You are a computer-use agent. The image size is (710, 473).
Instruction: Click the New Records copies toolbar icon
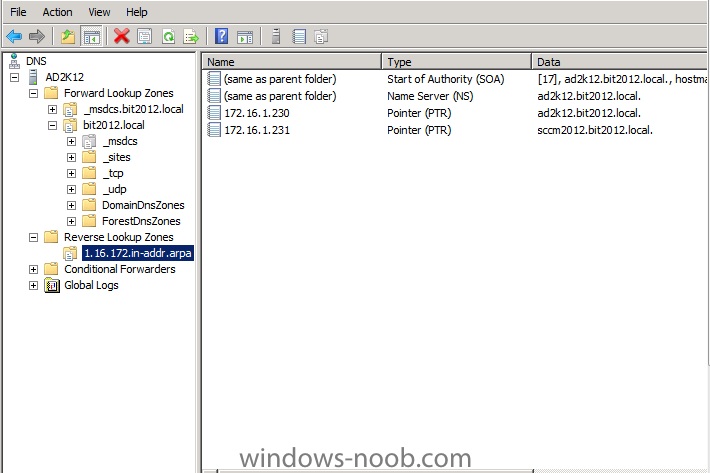pos(321,36)
